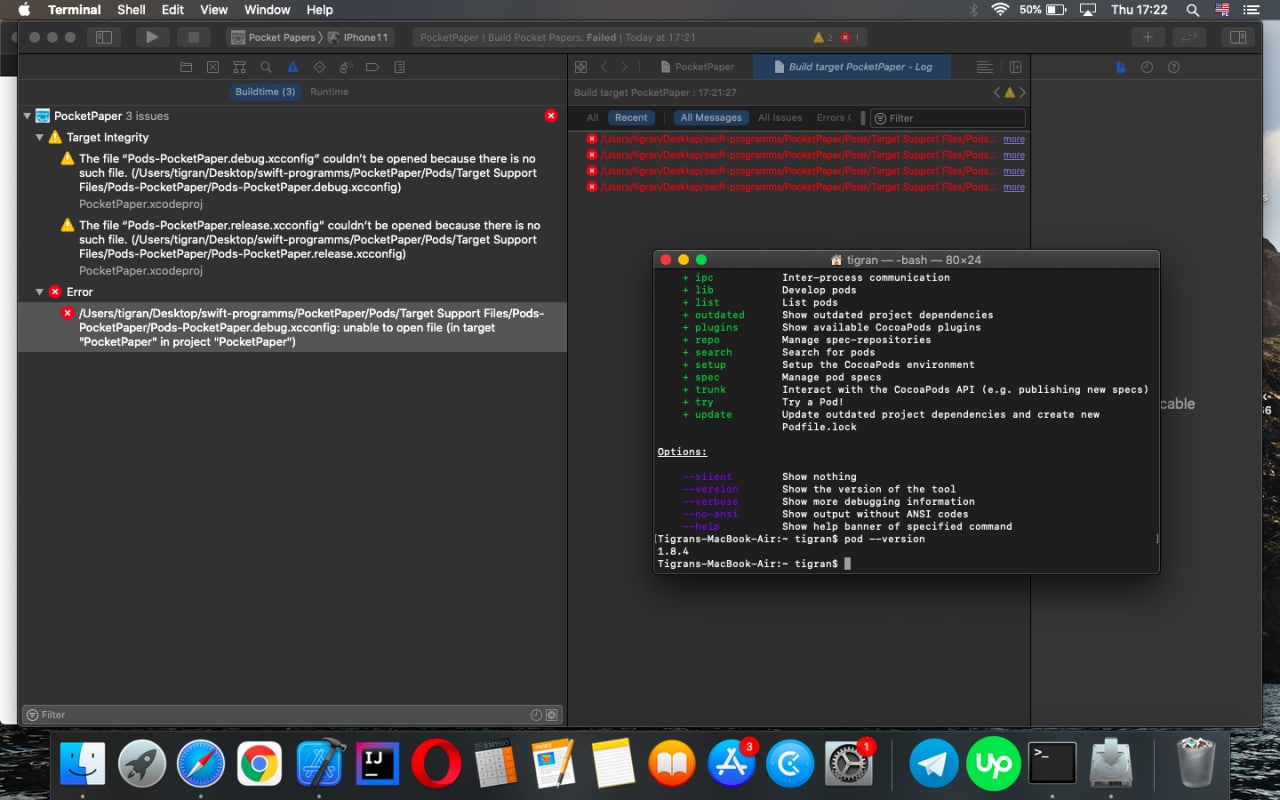Toggle the right inspector panel button
Image resolution: width=1280 pixels, height=800 pixels.
1237,37
